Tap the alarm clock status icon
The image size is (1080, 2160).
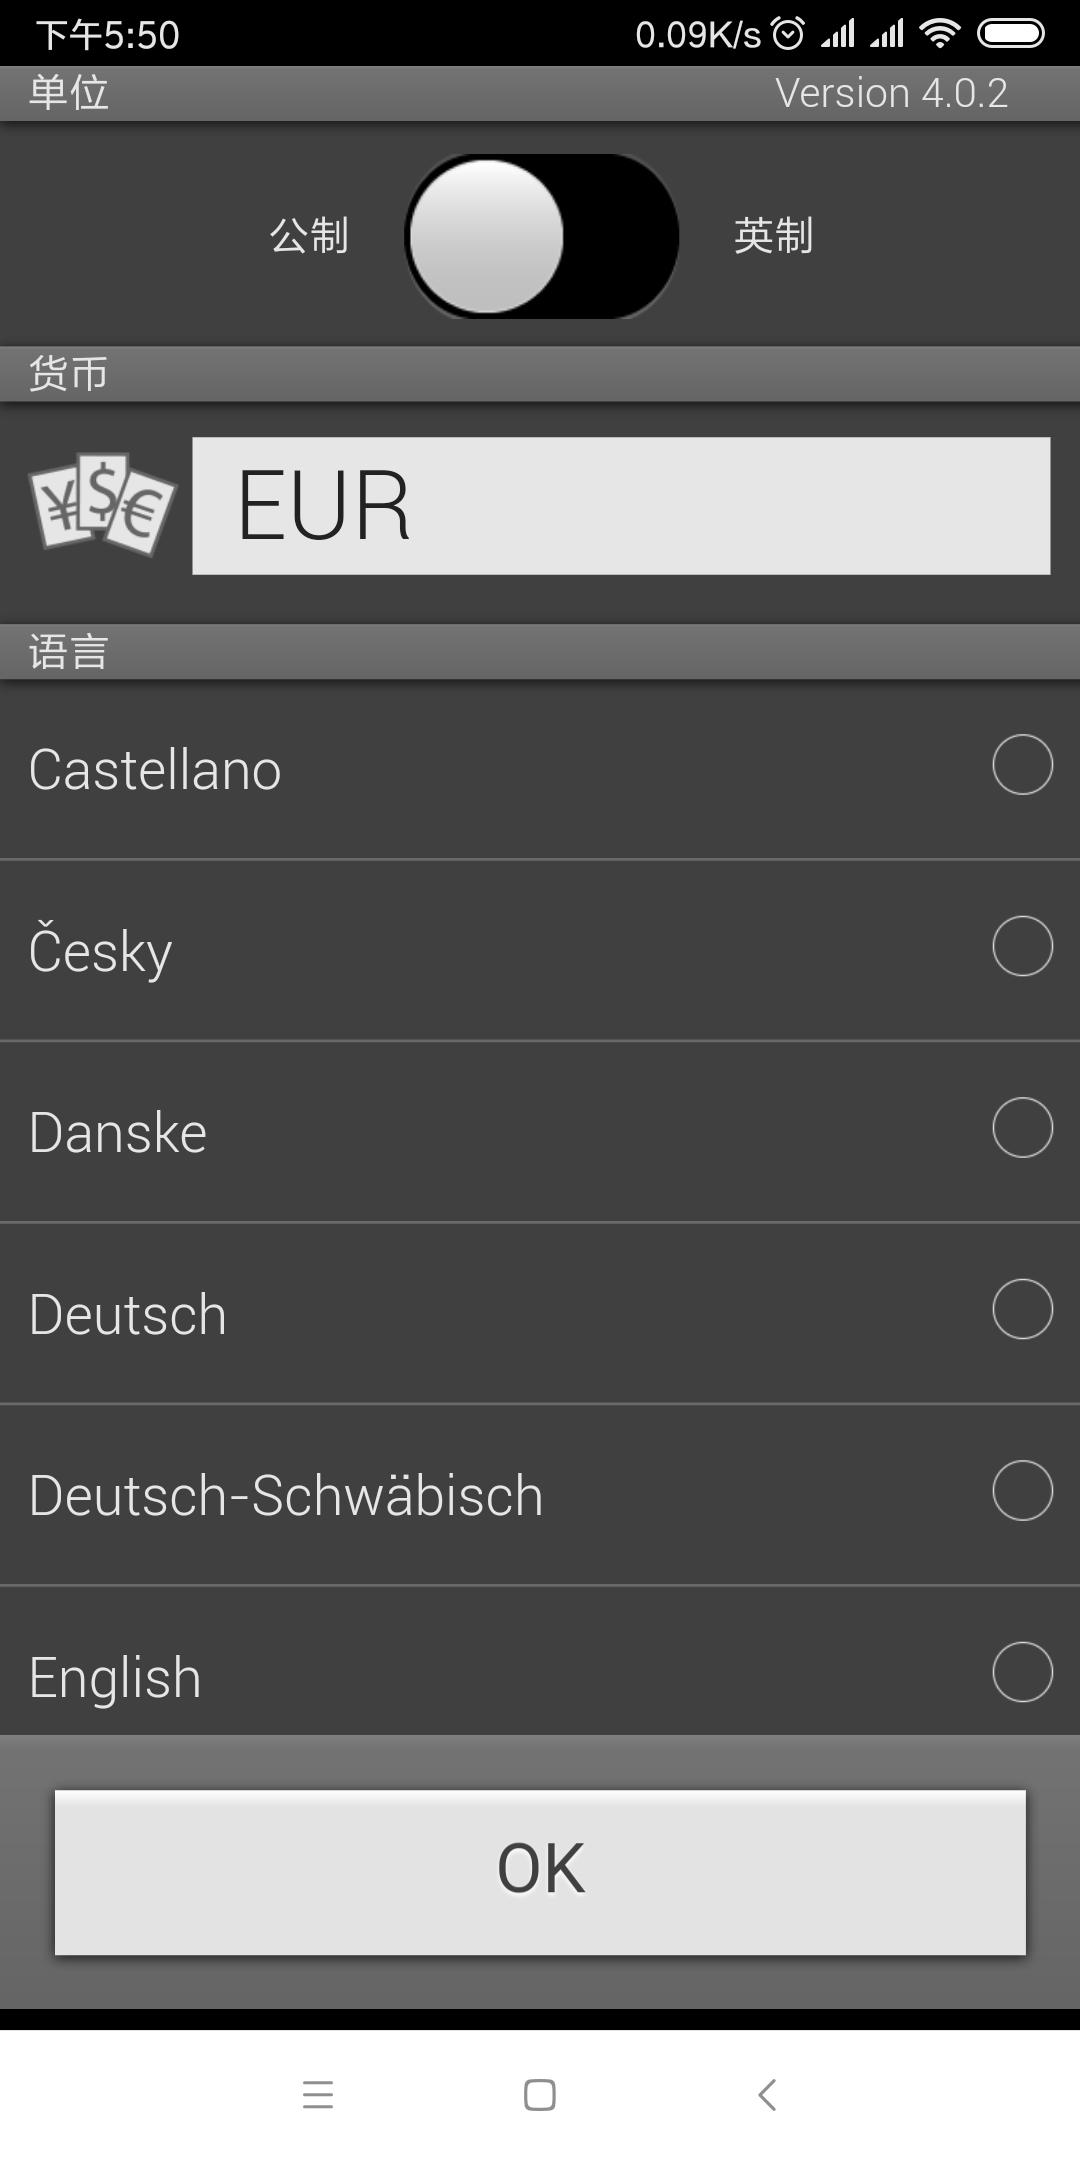(x=788, y=35)
